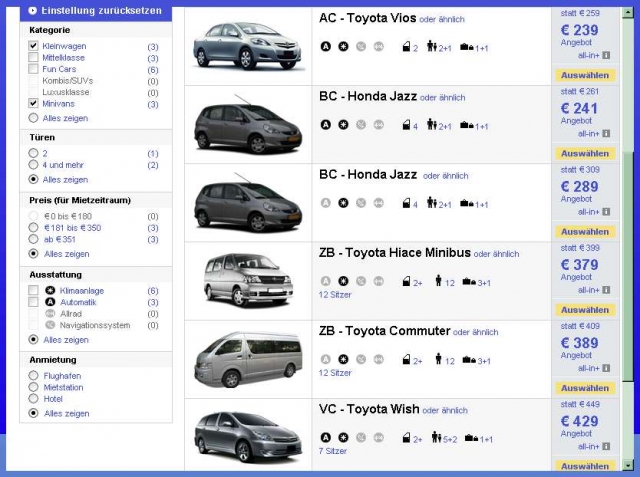Click the Toyota Vios car thumbnail

pos(247,45)
